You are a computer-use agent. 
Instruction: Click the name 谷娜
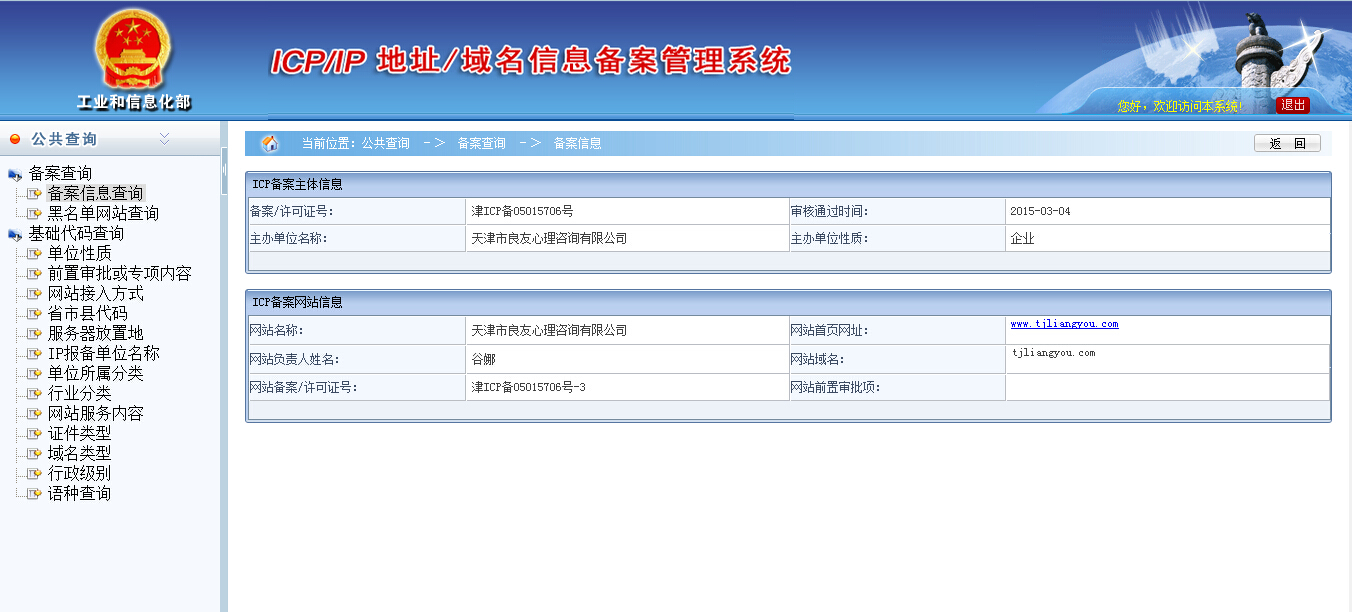tap(483, 359)
